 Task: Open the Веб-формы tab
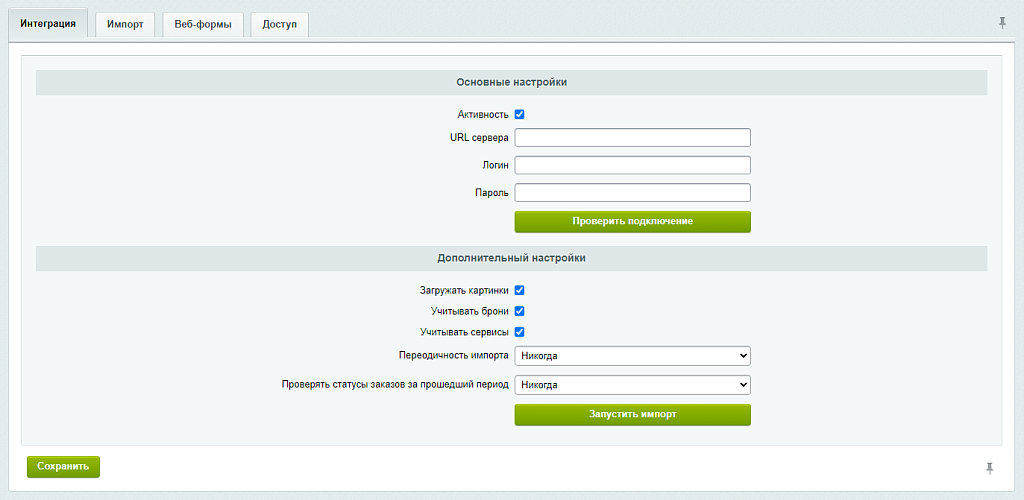[x=203, y=24]
